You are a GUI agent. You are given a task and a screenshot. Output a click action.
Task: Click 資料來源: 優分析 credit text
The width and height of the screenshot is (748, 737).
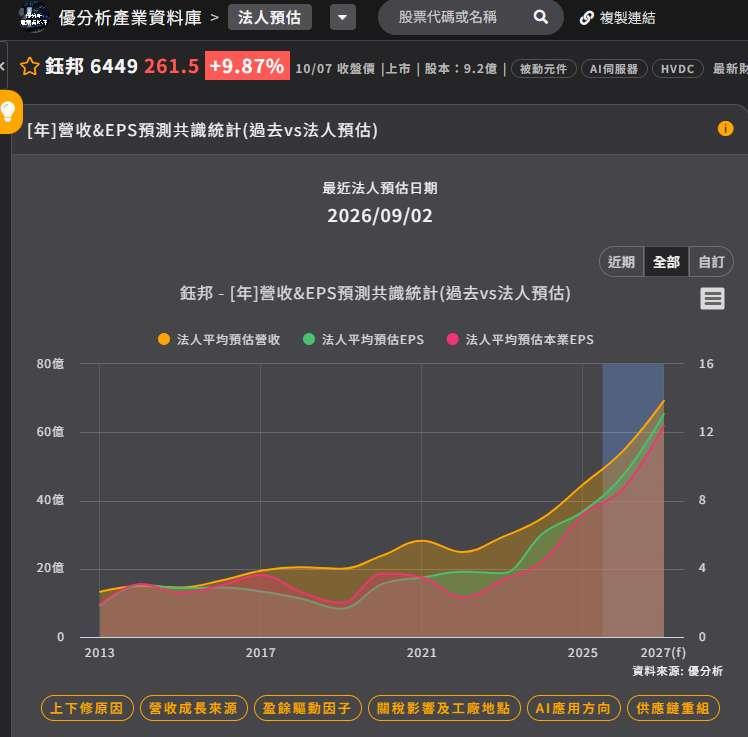(x=677, y=671)
